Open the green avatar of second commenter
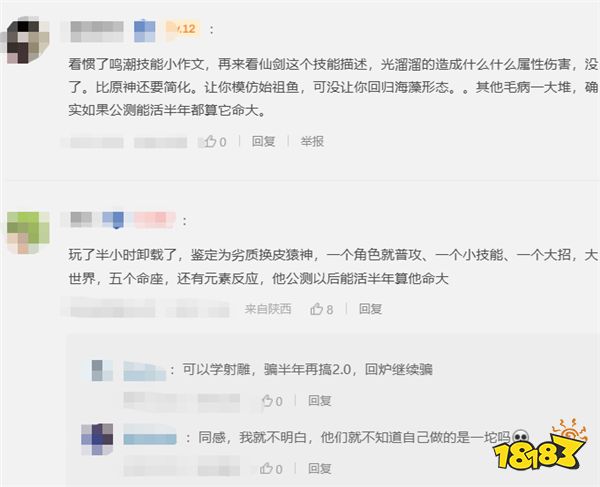This screenshot has width=600, height=487. [28, 233]
